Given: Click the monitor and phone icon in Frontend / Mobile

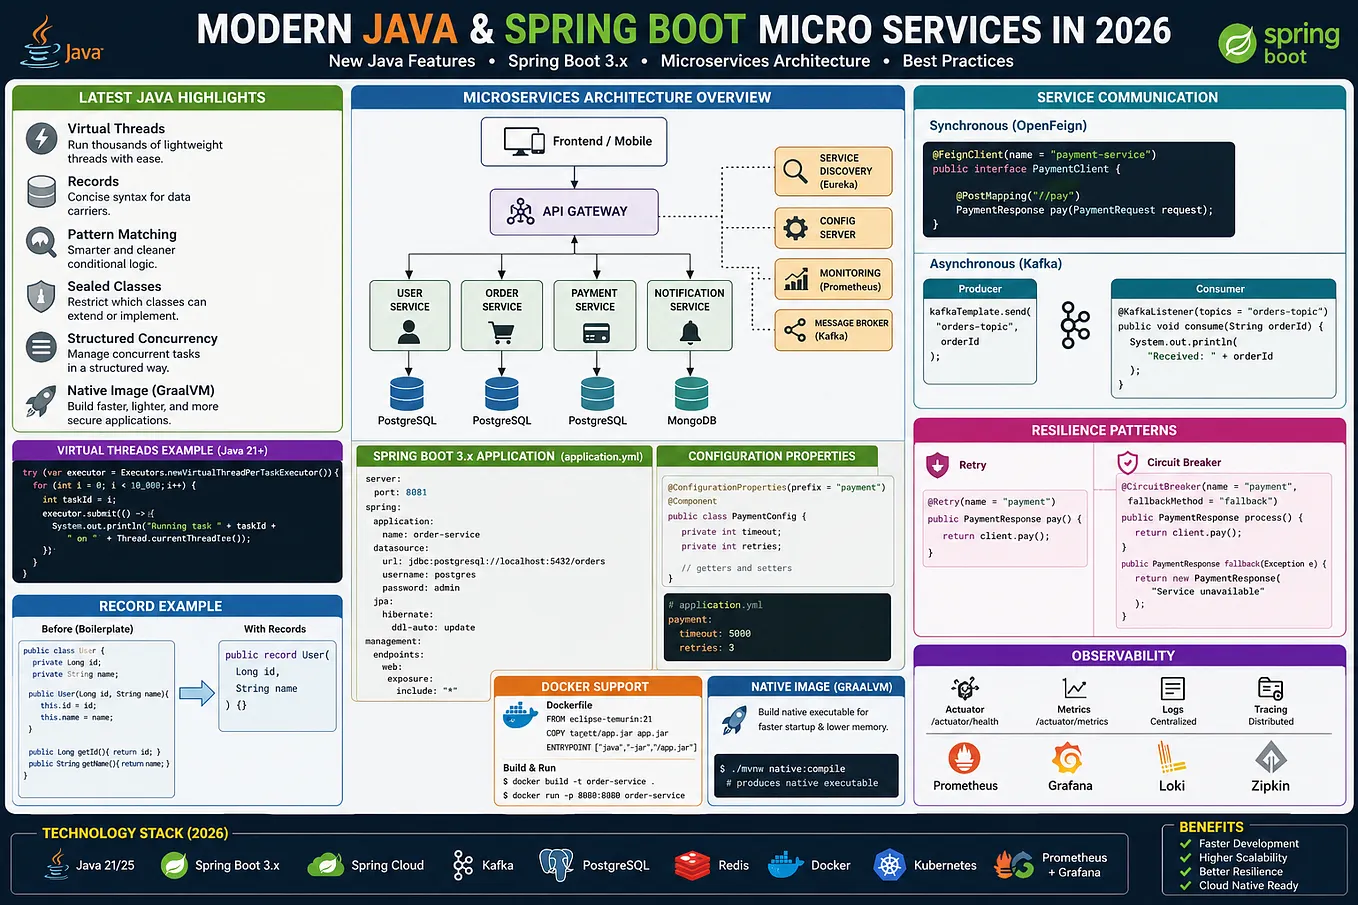Looking at the screenshot, I should 524,141.
